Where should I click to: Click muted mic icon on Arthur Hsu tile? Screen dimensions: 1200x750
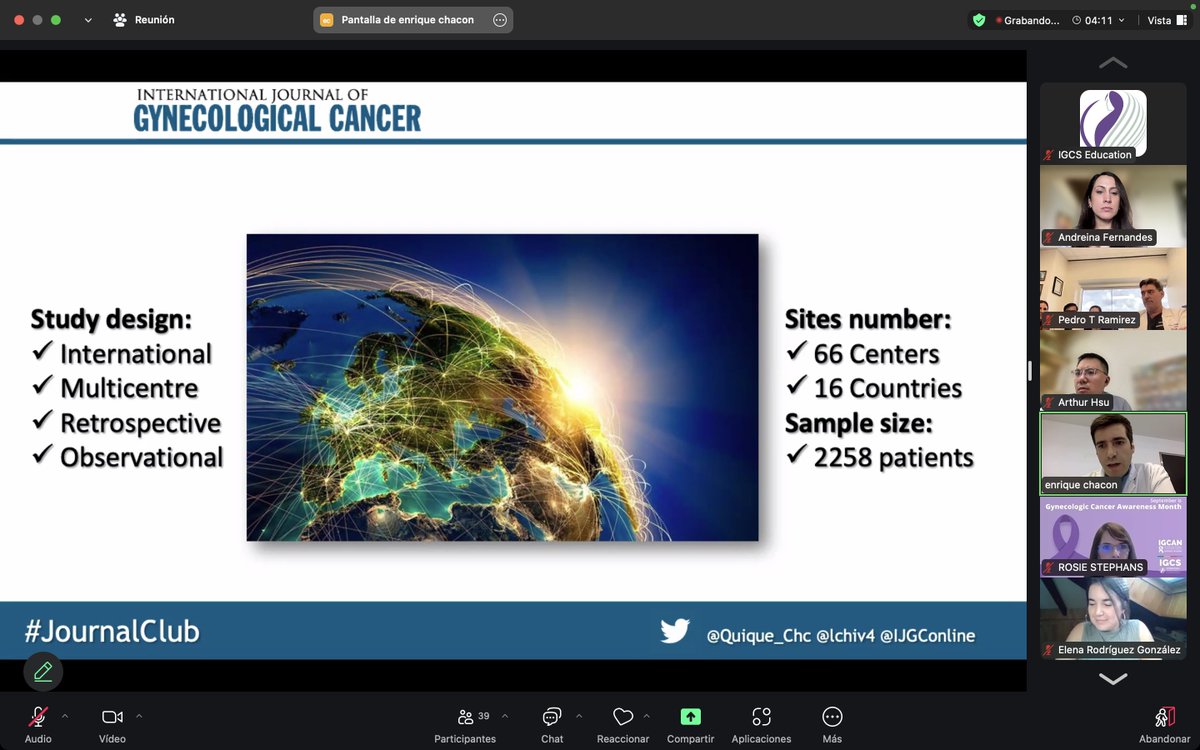pos(1049,403)
